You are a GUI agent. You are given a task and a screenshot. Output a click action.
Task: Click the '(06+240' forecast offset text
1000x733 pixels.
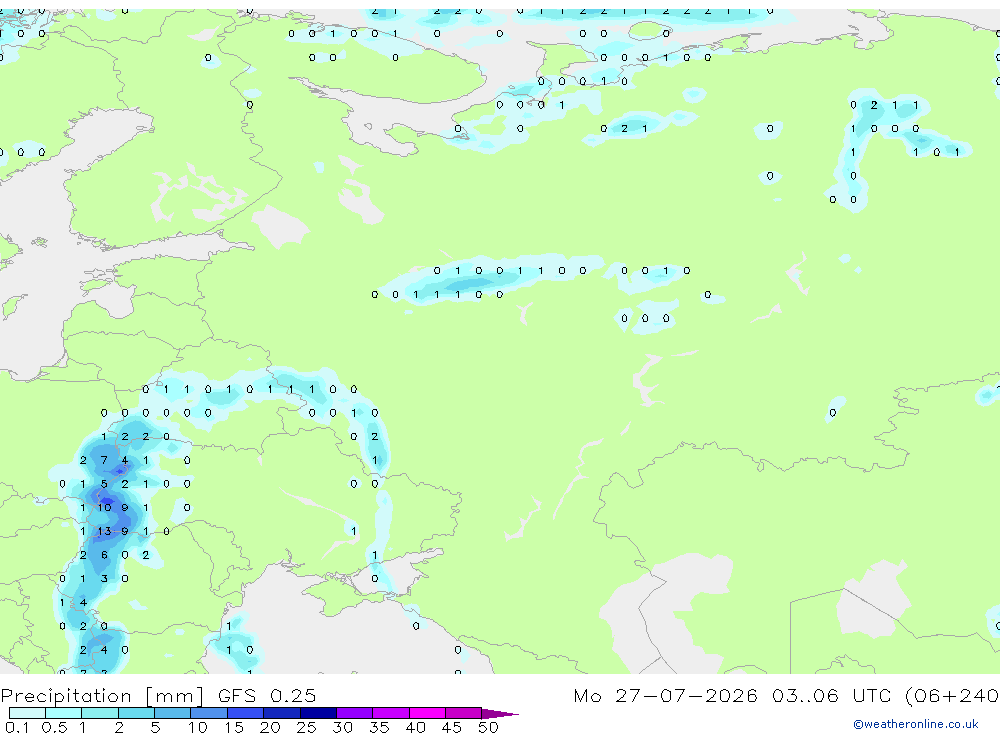pyautogui.click(x=952, y=696)
